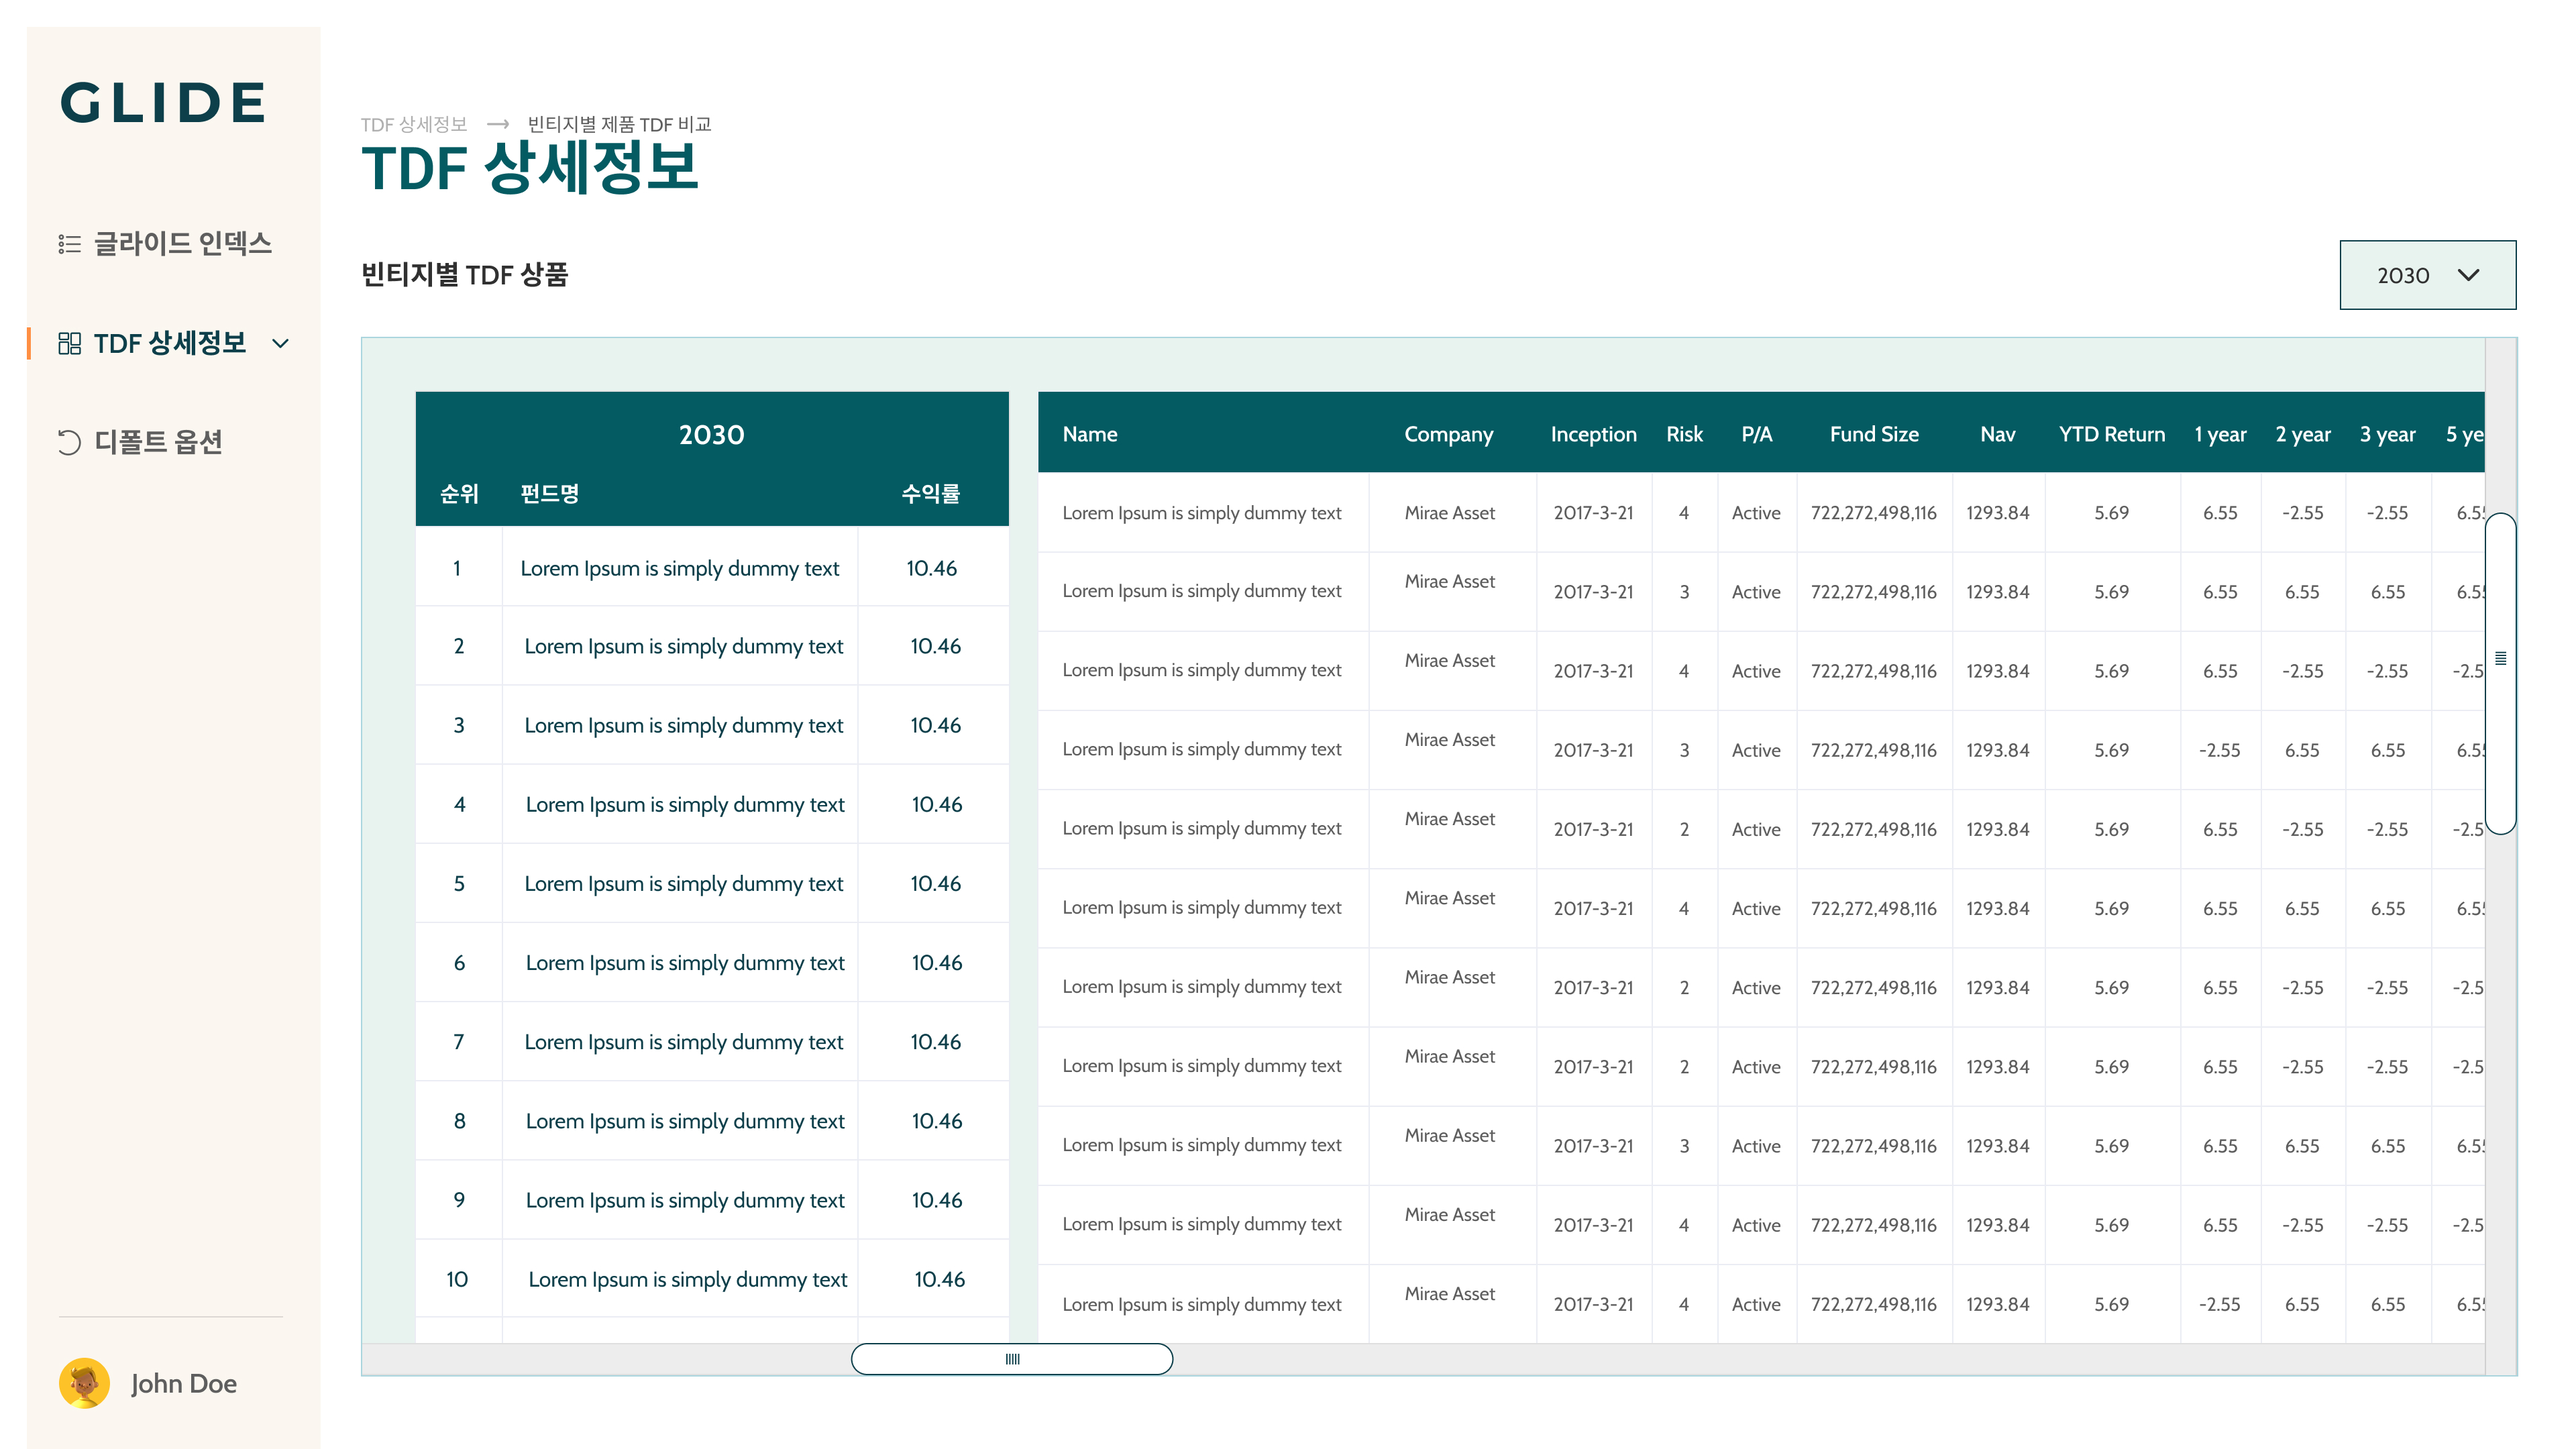This screenshot has height=1449, width=2576.
Task: Click the 10.46 return for rank 4
Action: (937, 805)
